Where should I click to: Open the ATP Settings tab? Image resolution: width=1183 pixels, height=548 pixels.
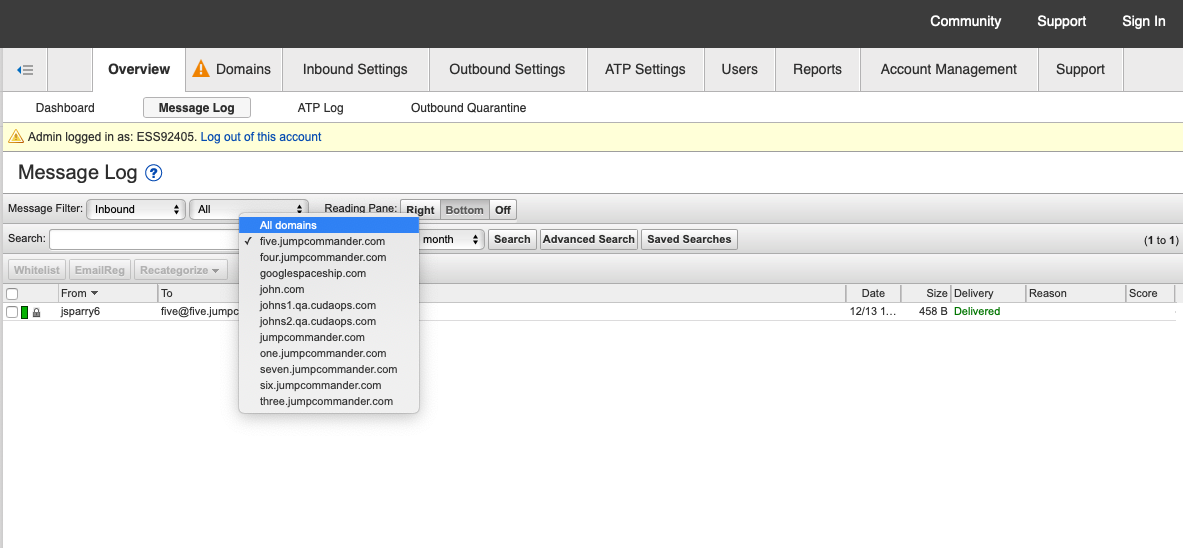(645, 69)
